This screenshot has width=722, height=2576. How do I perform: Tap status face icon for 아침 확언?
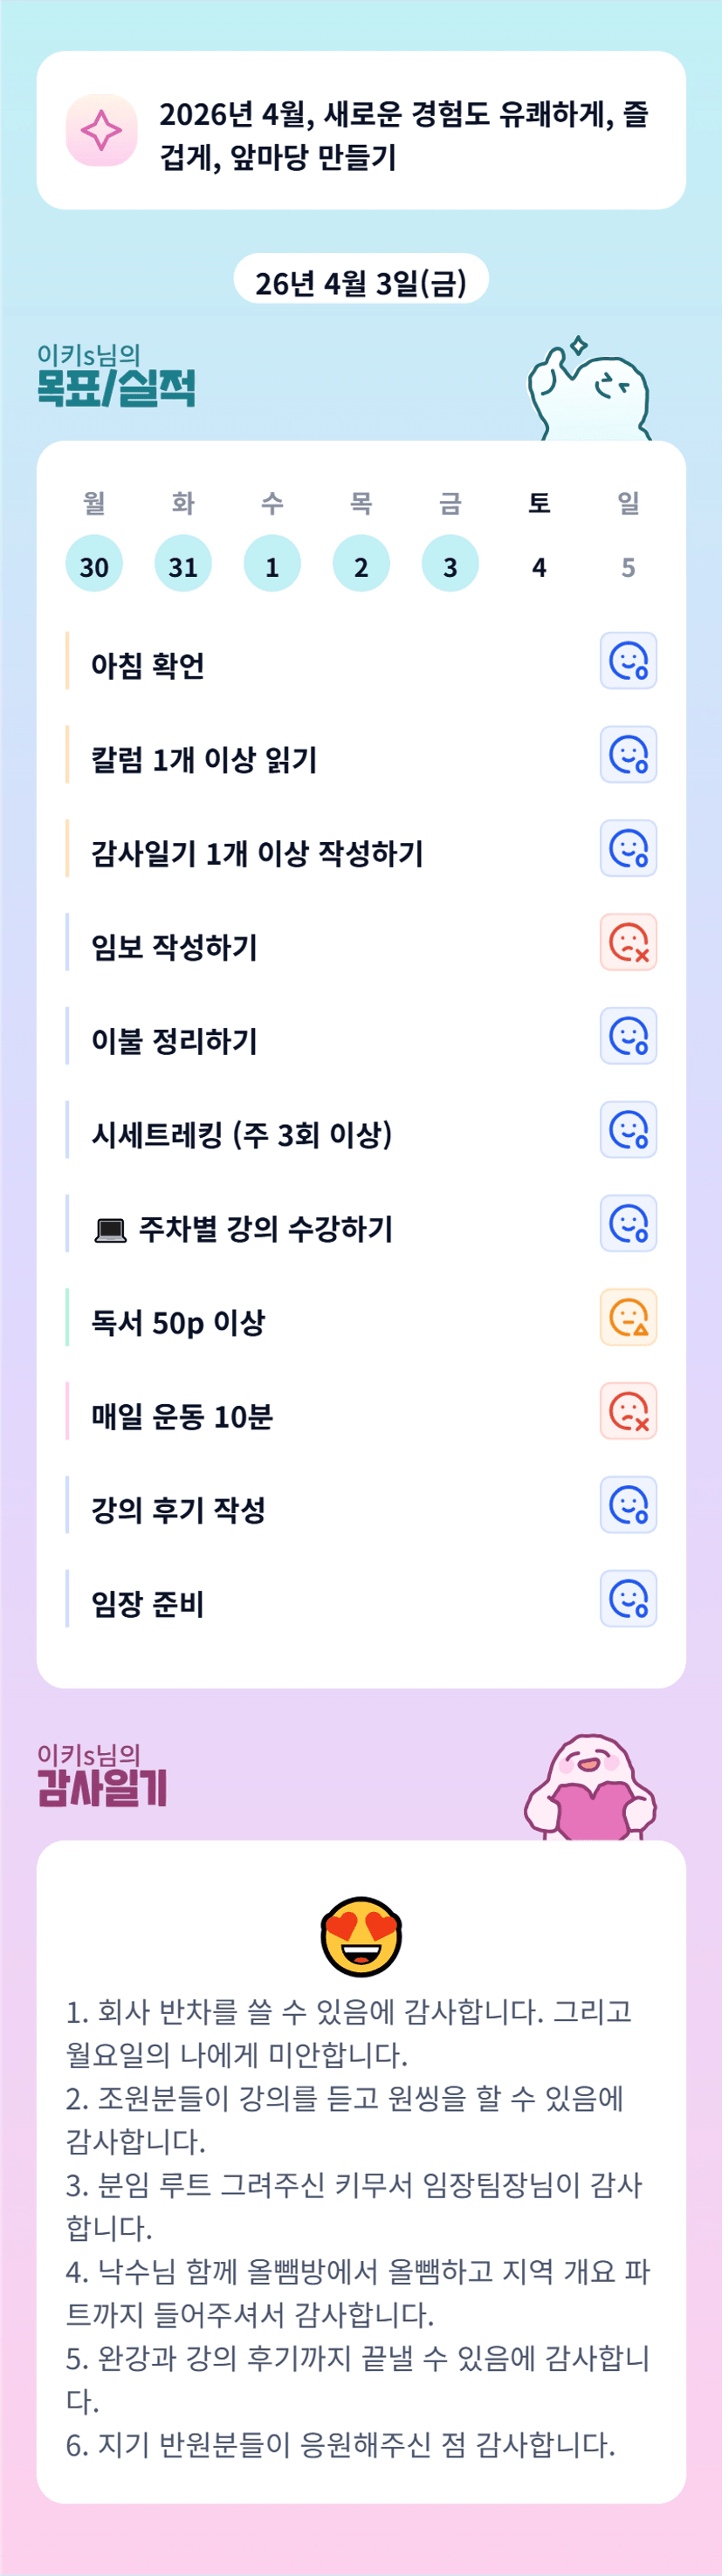(x=628, y=661)
